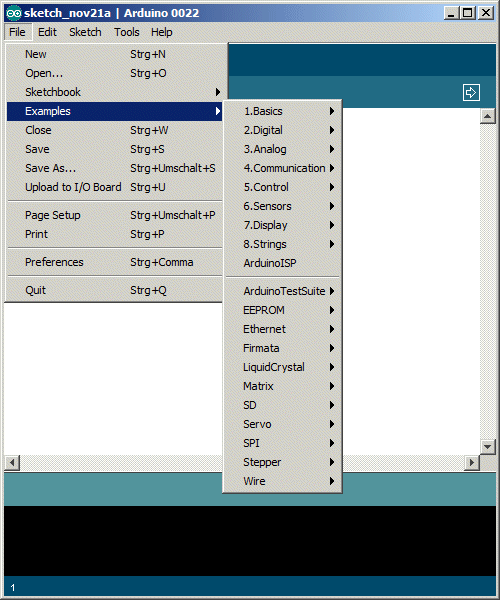Image resolution: width=500 pixels, height=600 pixels.
Task: Expand the Stepper library examples
Action: [x=282, y=462]
